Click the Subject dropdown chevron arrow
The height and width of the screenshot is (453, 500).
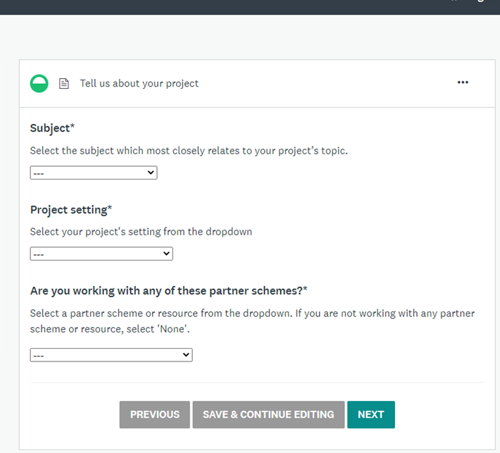[x=151, y=172]
